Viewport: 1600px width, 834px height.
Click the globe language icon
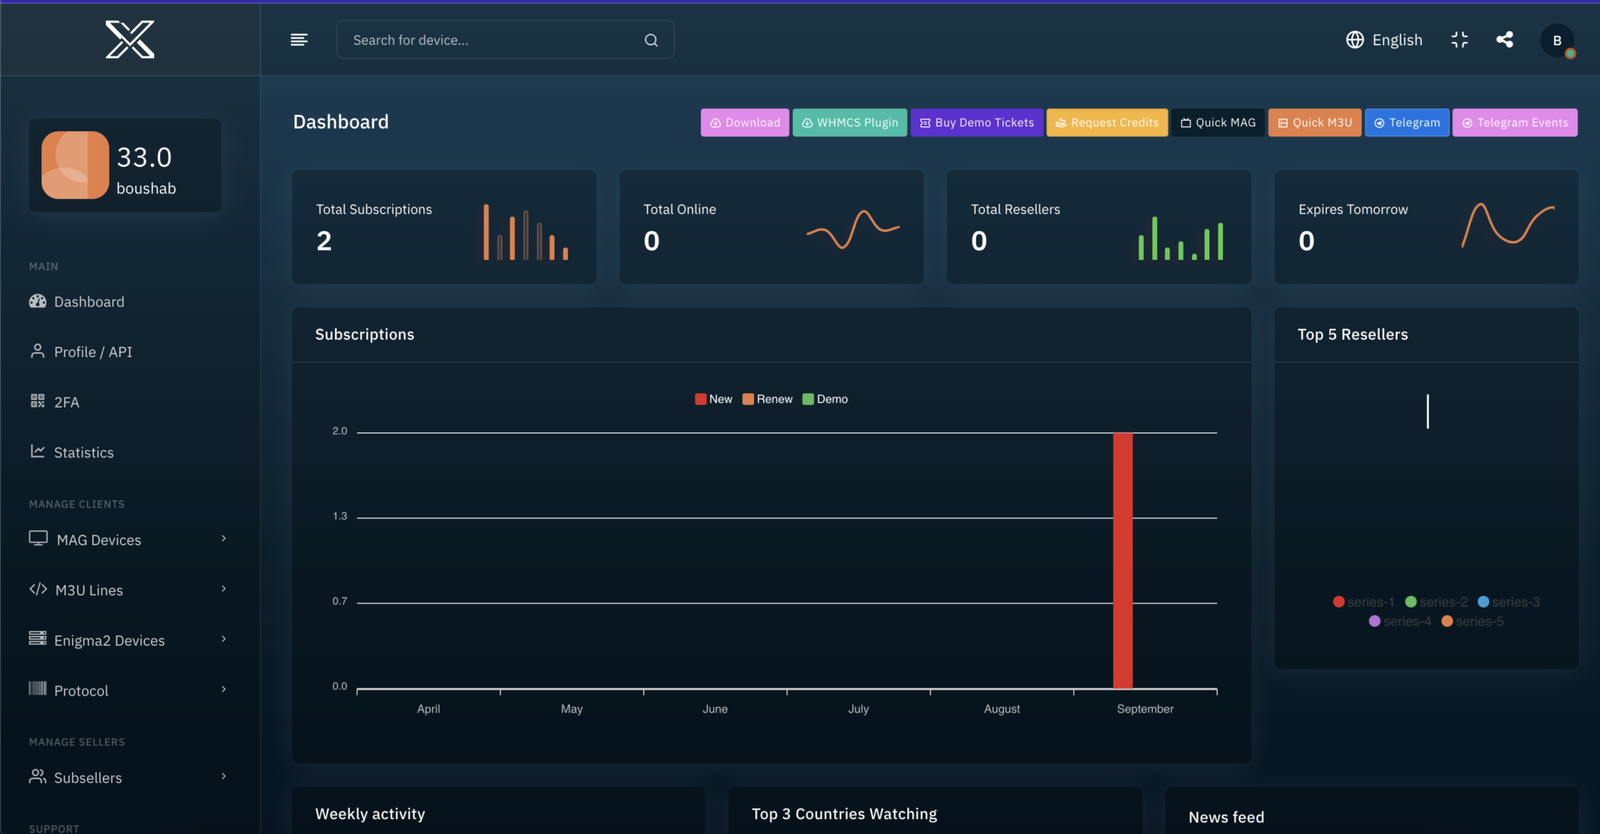pyautogui.click(x=1355, y=40)
